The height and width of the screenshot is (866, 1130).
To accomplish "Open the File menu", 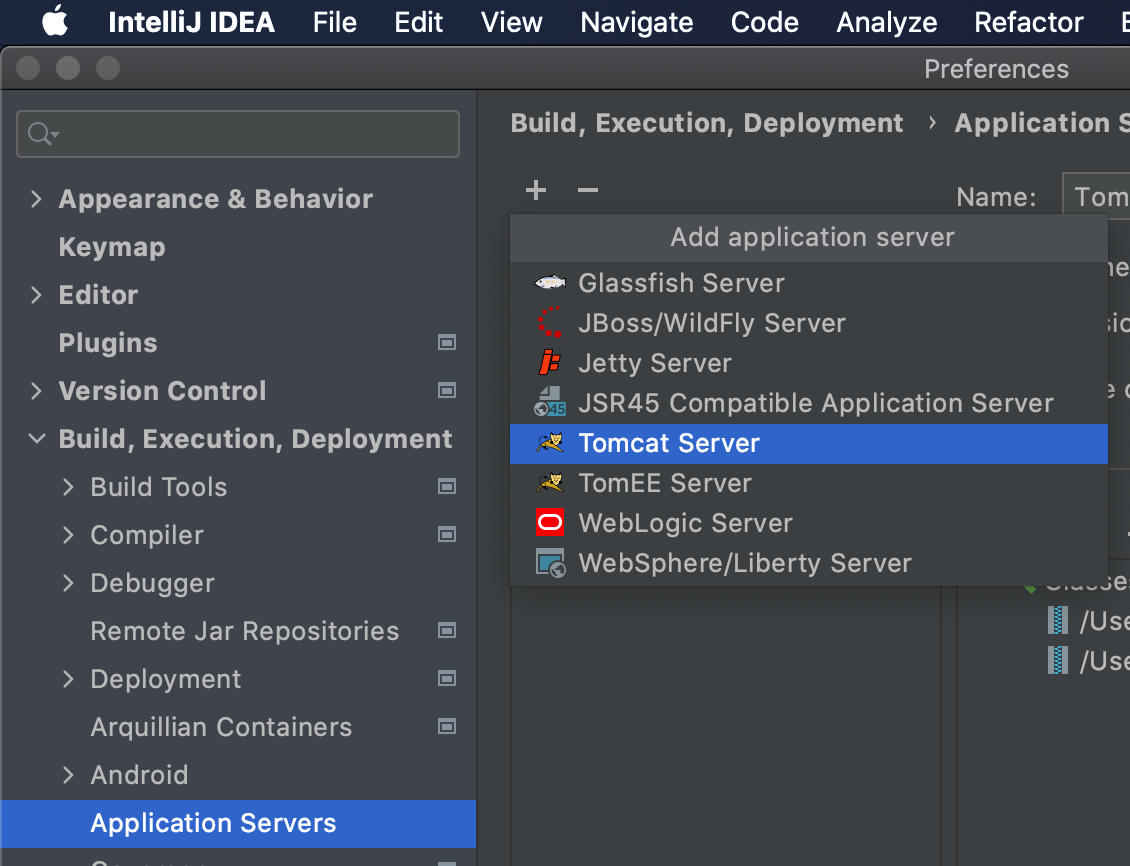I will 334,22.
